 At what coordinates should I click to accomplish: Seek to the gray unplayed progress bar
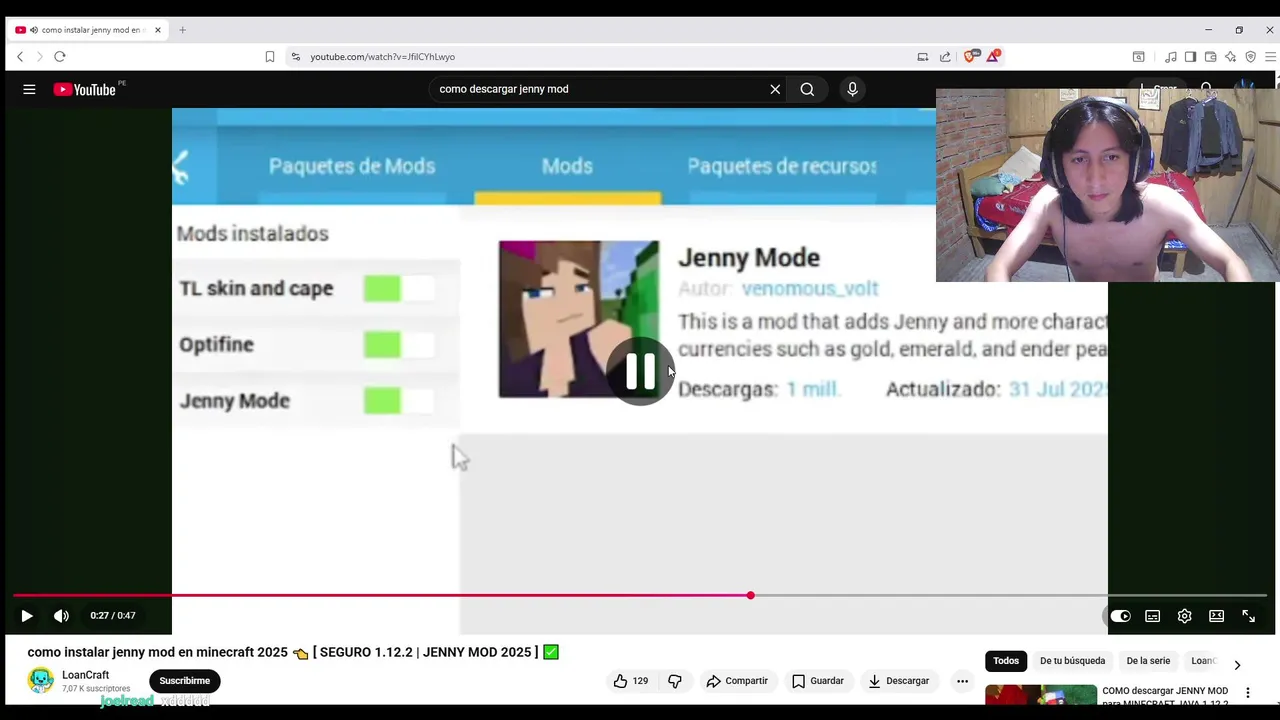point(1010,595)
